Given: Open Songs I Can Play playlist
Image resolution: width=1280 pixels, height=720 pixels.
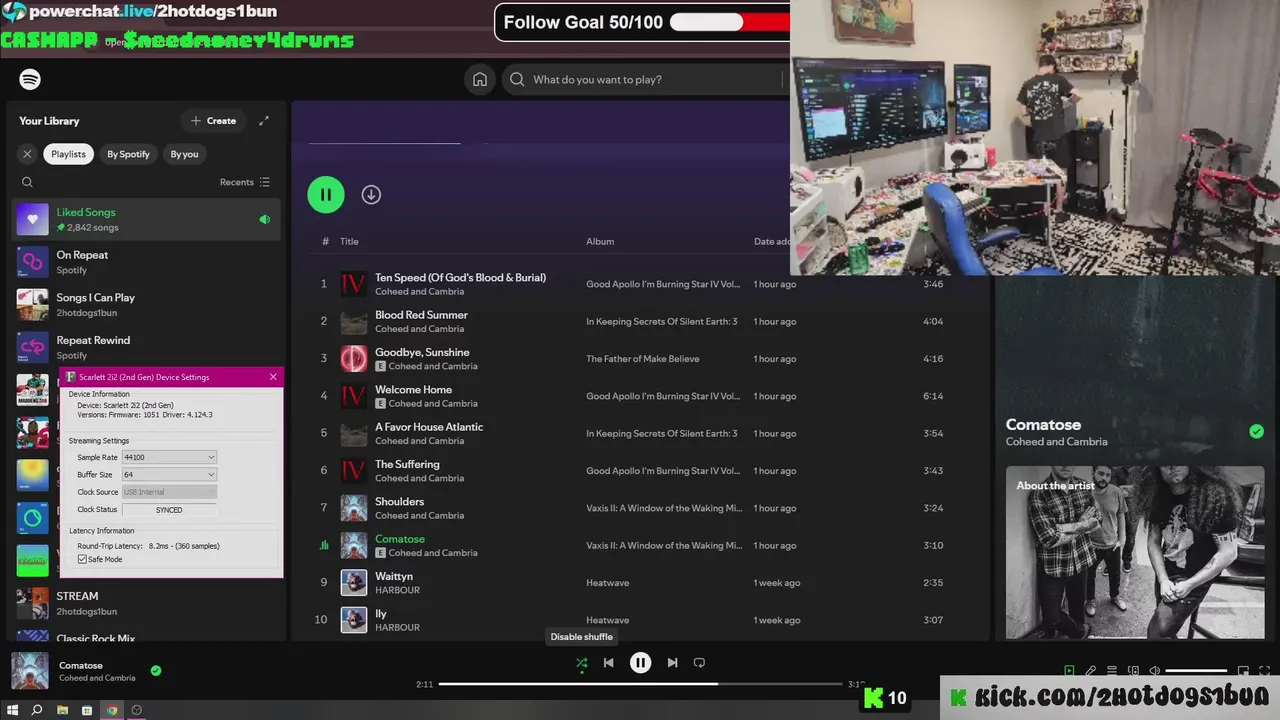Looking at the screenshot, I should click(146, 305).
